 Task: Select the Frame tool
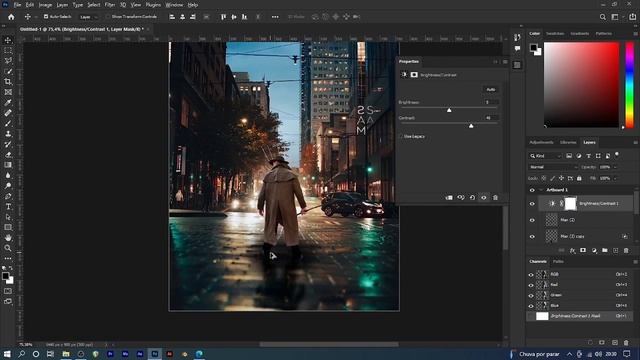point(8,92)
